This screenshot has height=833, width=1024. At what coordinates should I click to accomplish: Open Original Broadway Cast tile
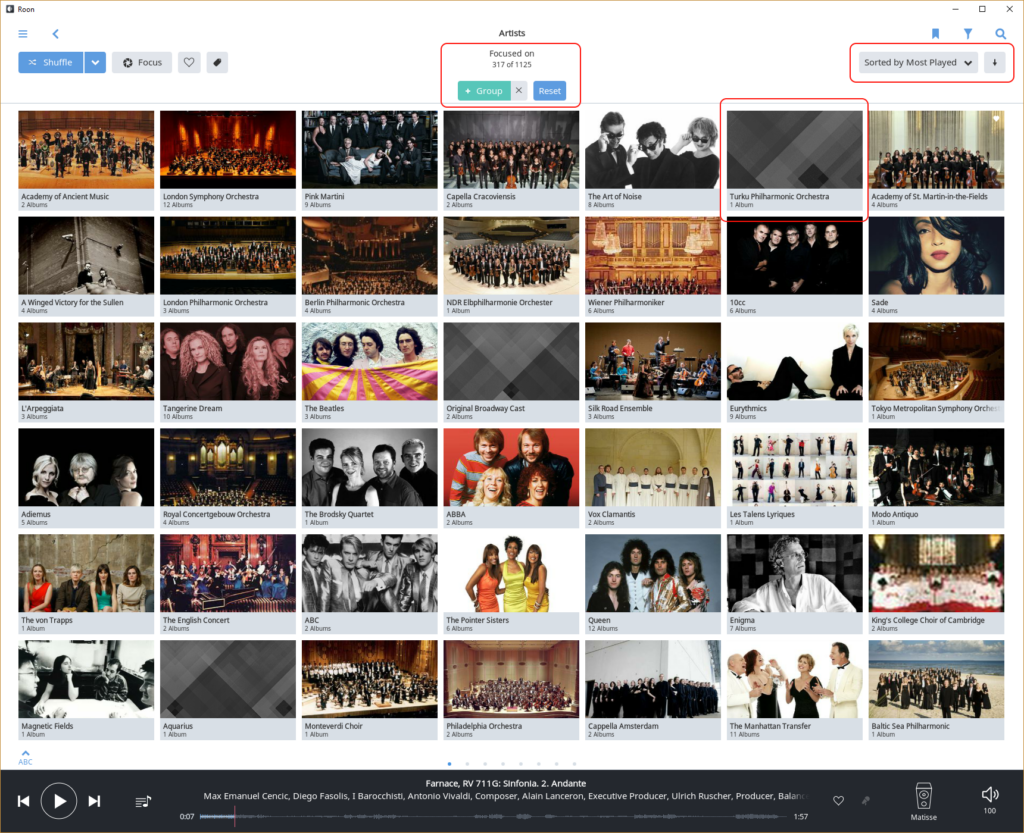tap(511, 372)
